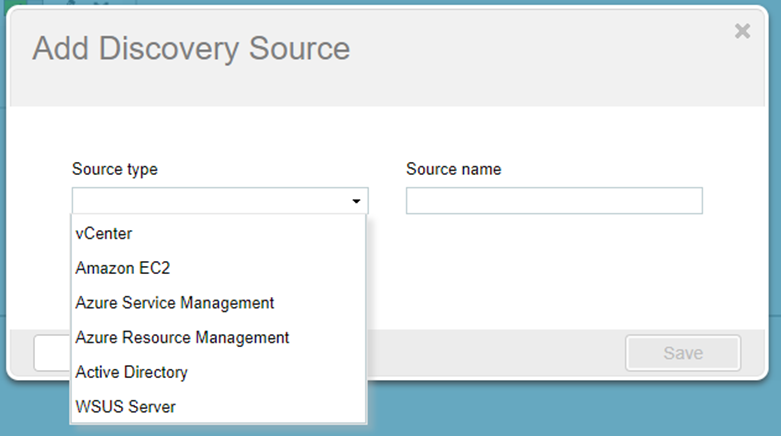Click the Add Discovery Source title text
The height and width of the screenshot is (436, 781).
pyautogui.click(x=191, y=48)
